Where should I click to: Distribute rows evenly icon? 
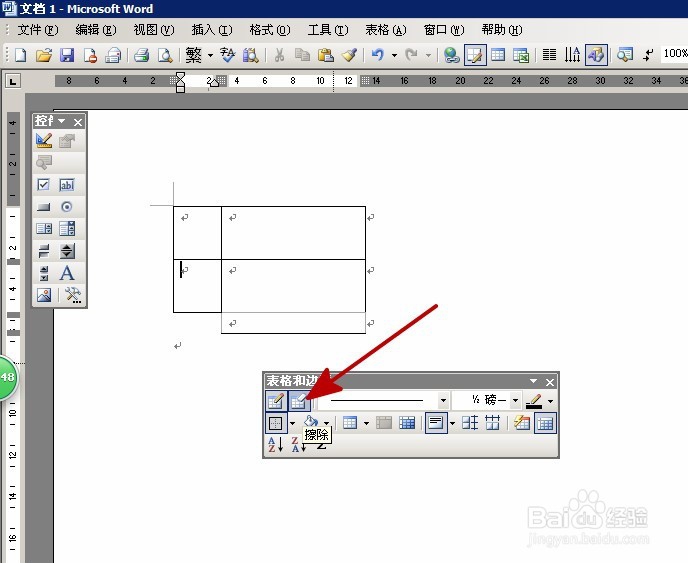coord(470,423)
